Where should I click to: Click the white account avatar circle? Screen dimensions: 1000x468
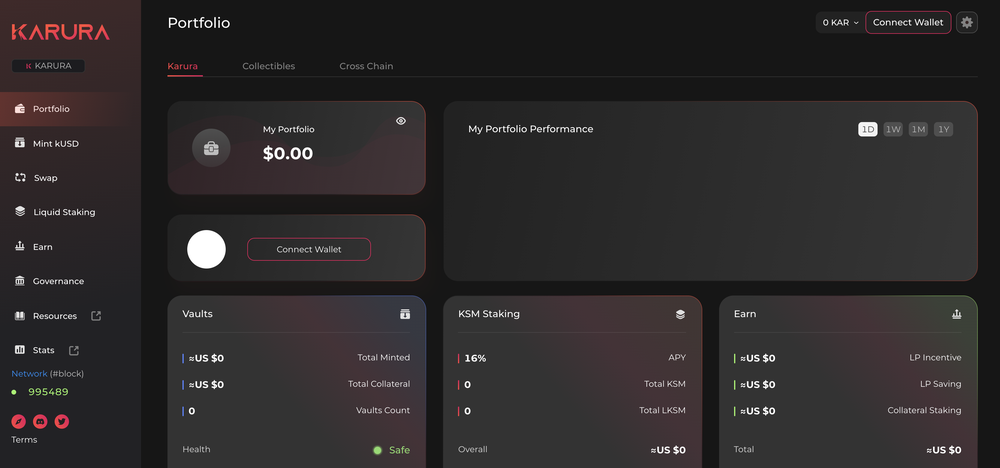206,249
